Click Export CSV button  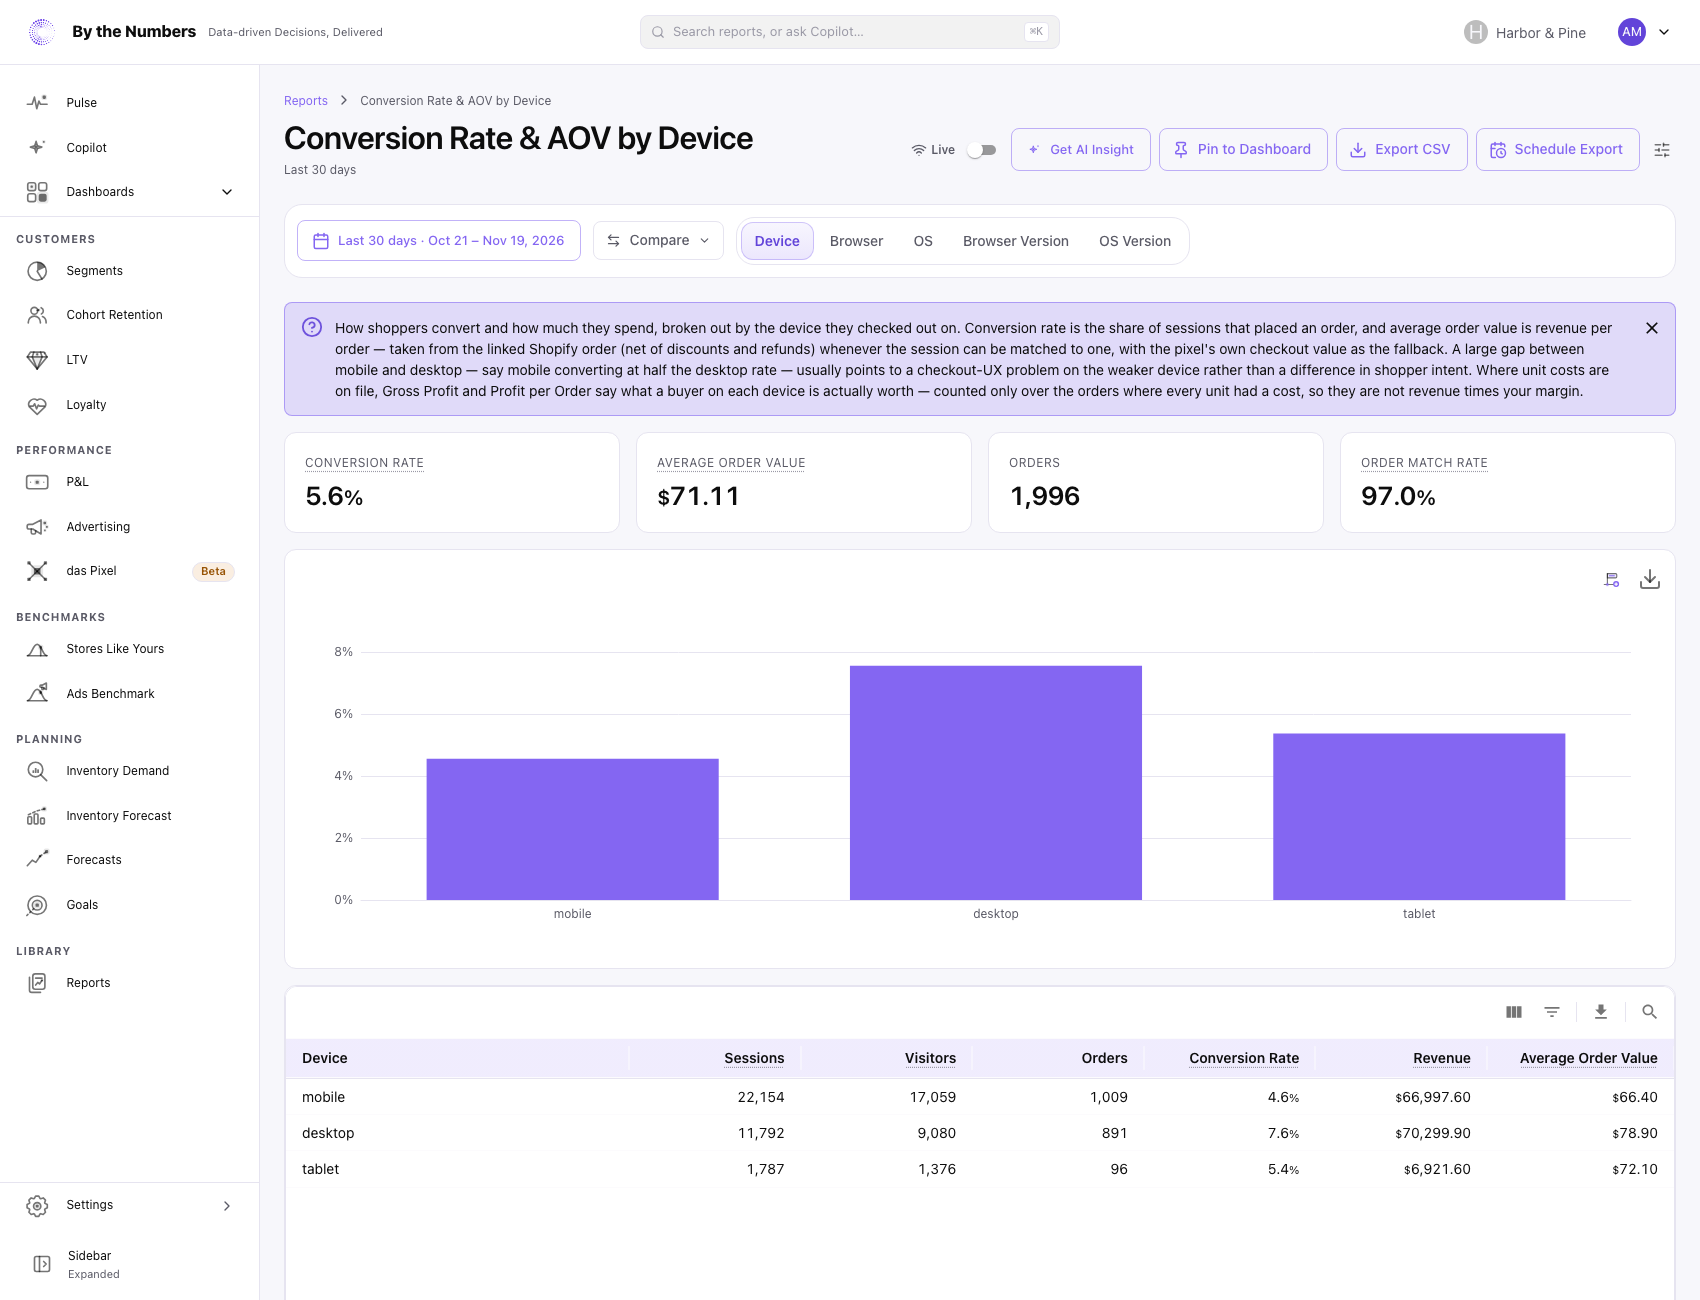(x=1401, y=150)
